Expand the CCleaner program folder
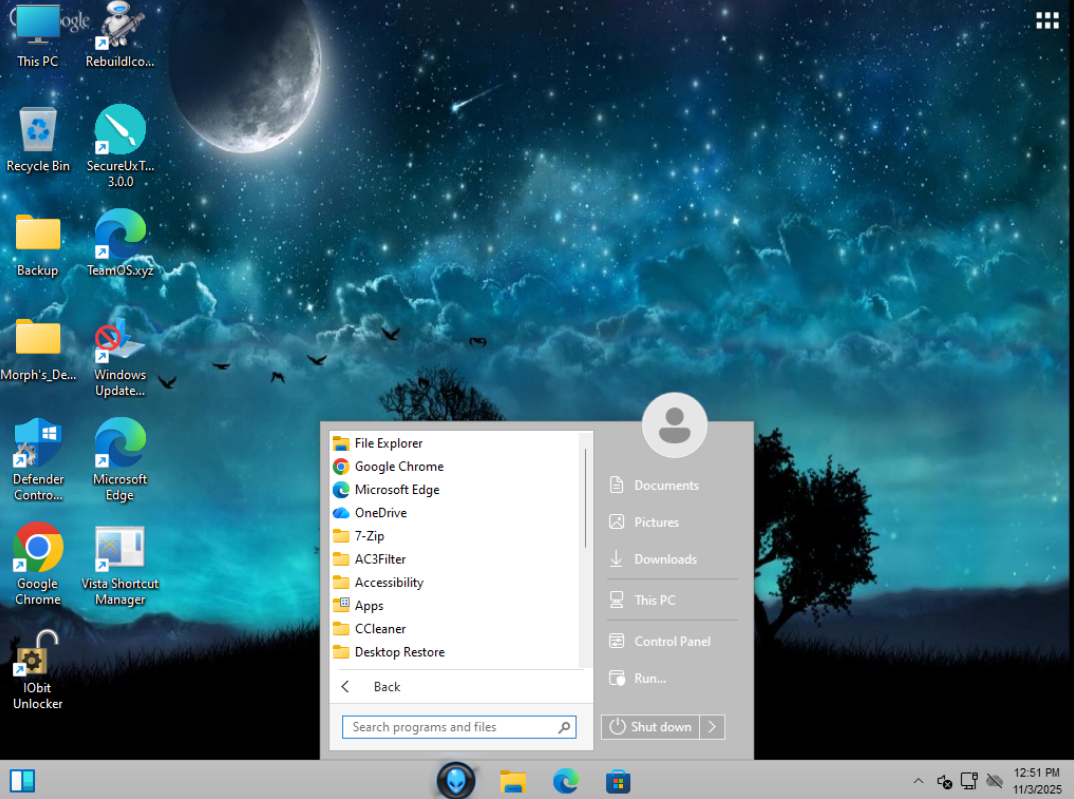The height and width of the screenshot is (799, 1074). (x=380, y=629)
